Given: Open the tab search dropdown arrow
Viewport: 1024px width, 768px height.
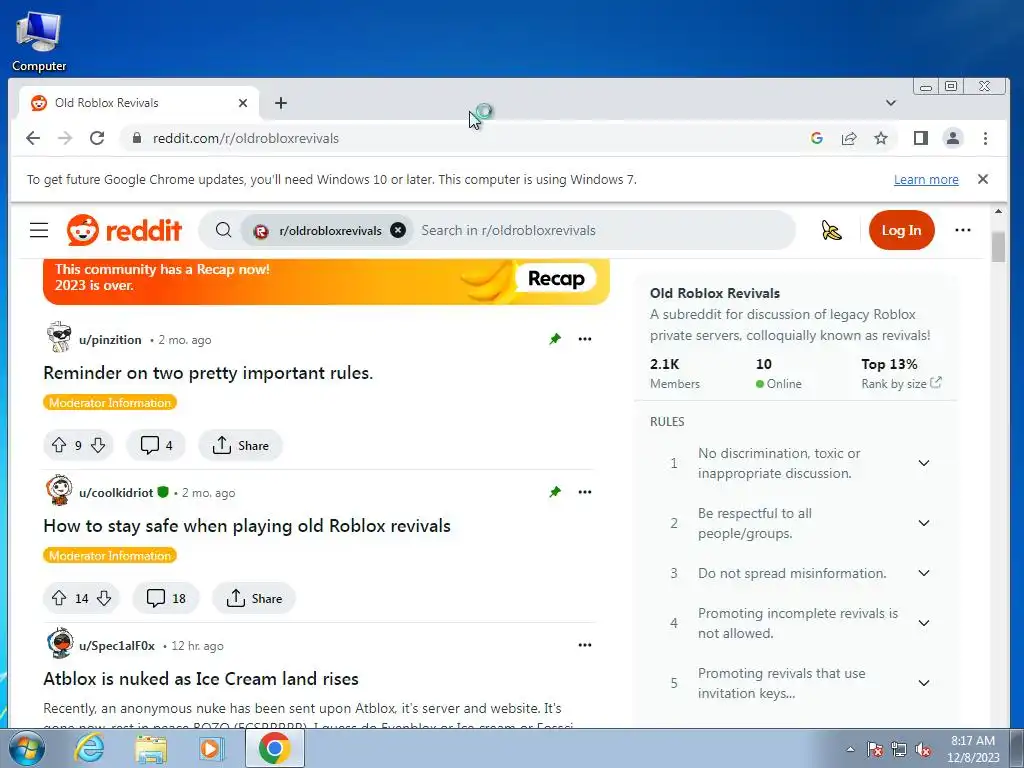Looking at the screenshot, I should tap(891, 103).
